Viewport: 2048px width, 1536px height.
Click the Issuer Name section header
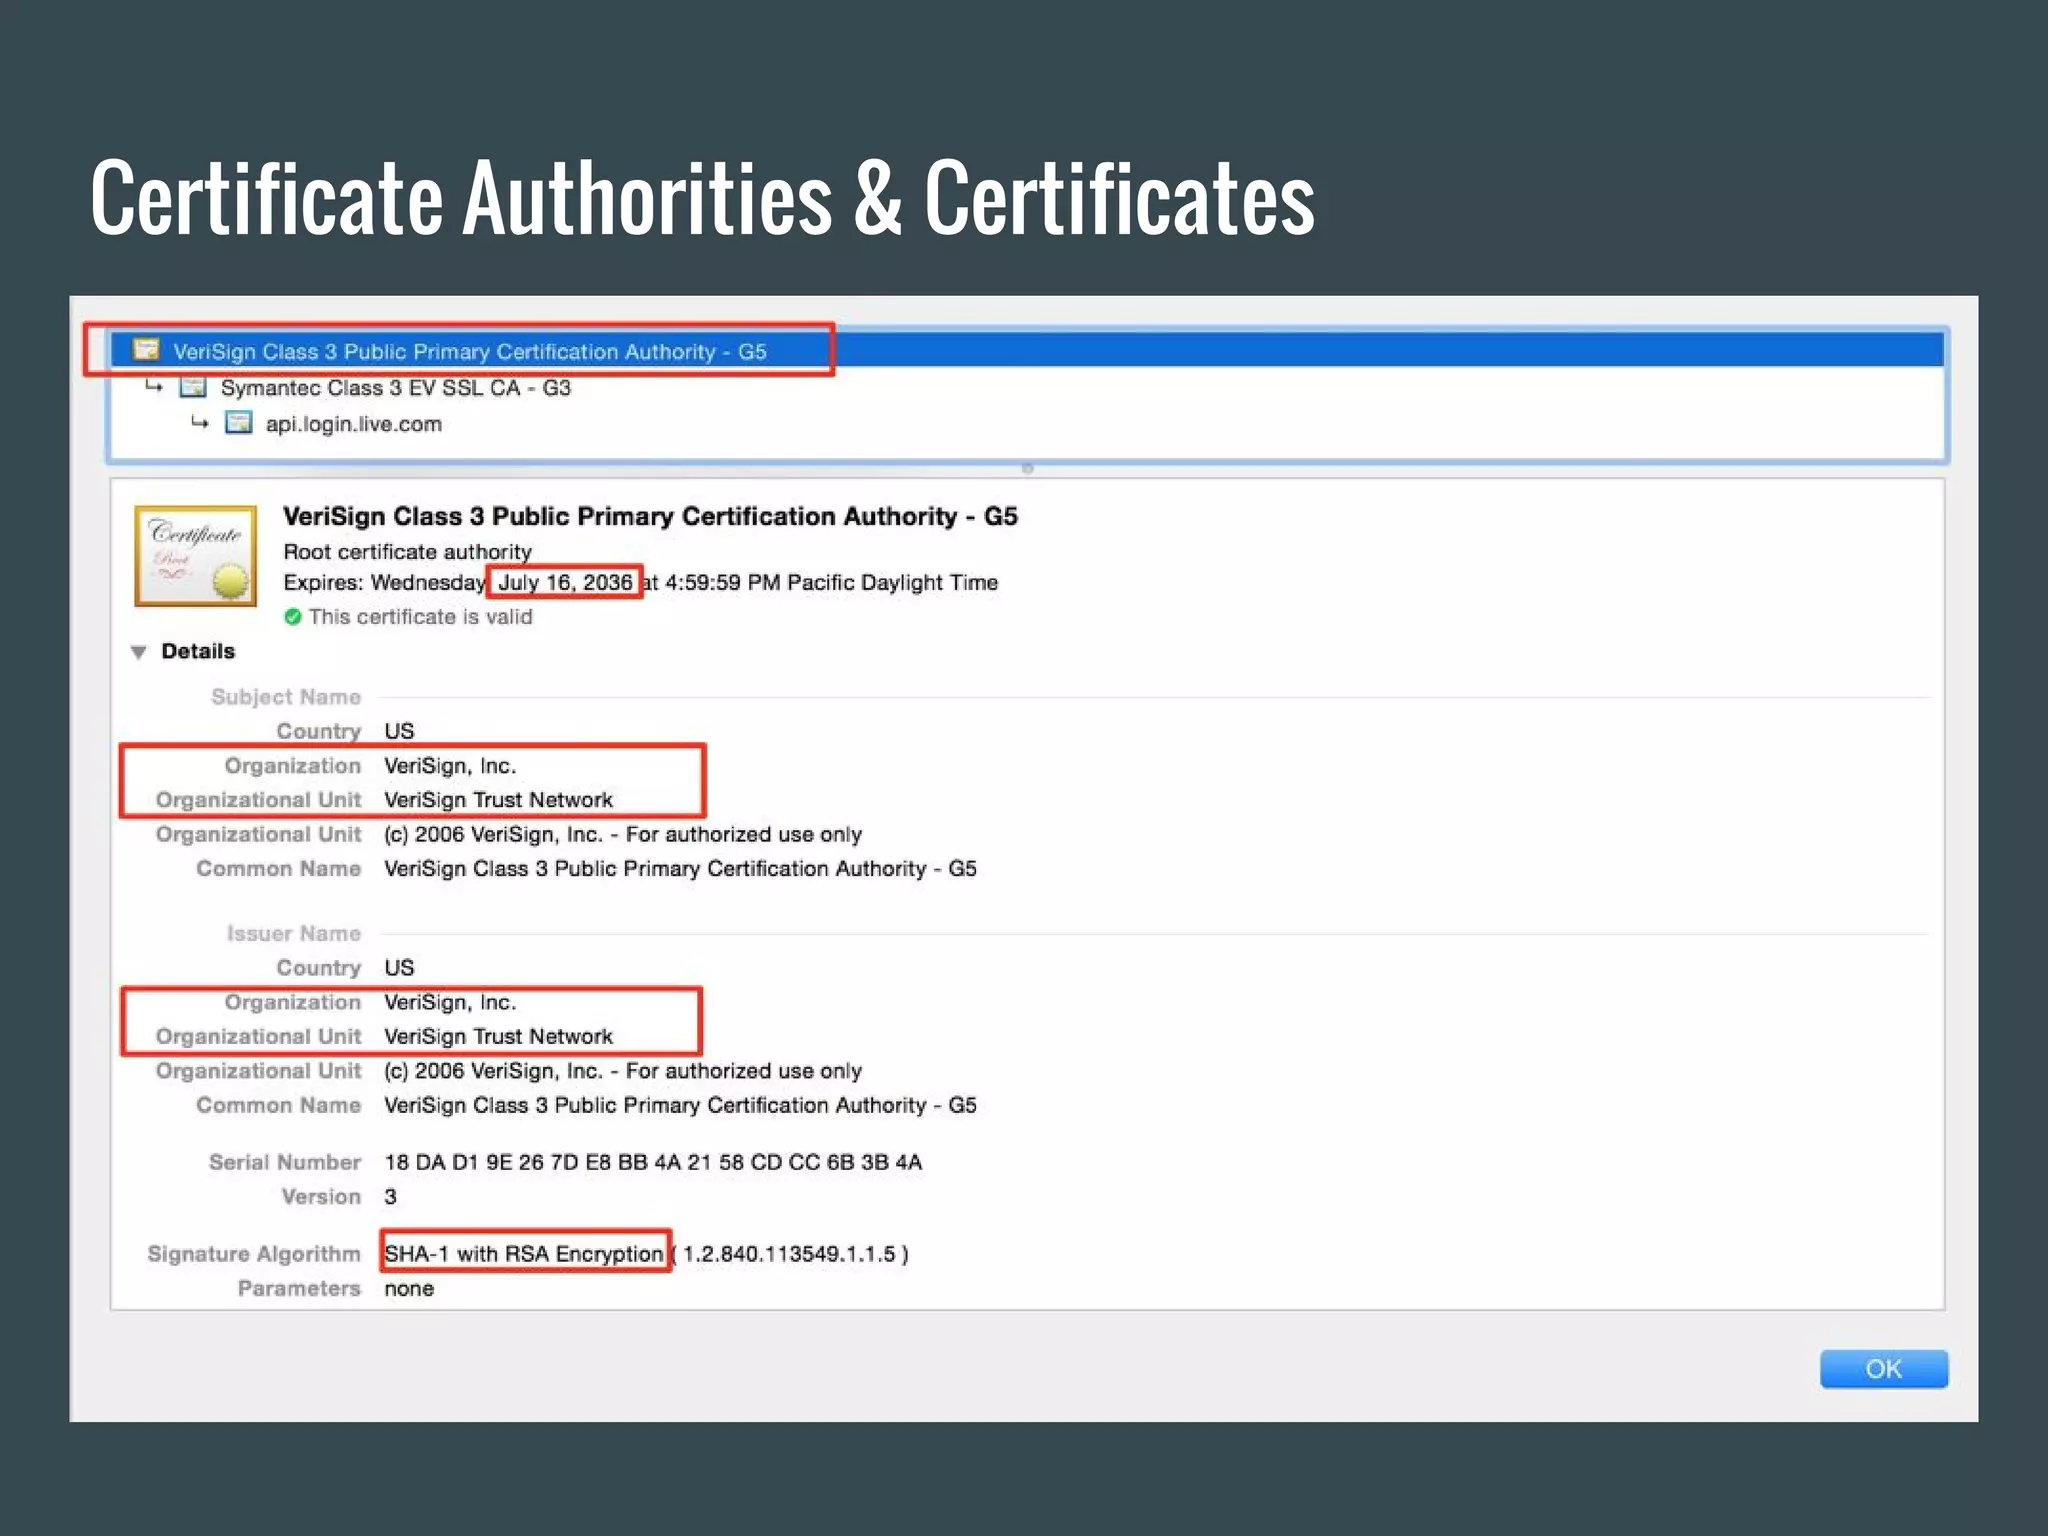293,933
